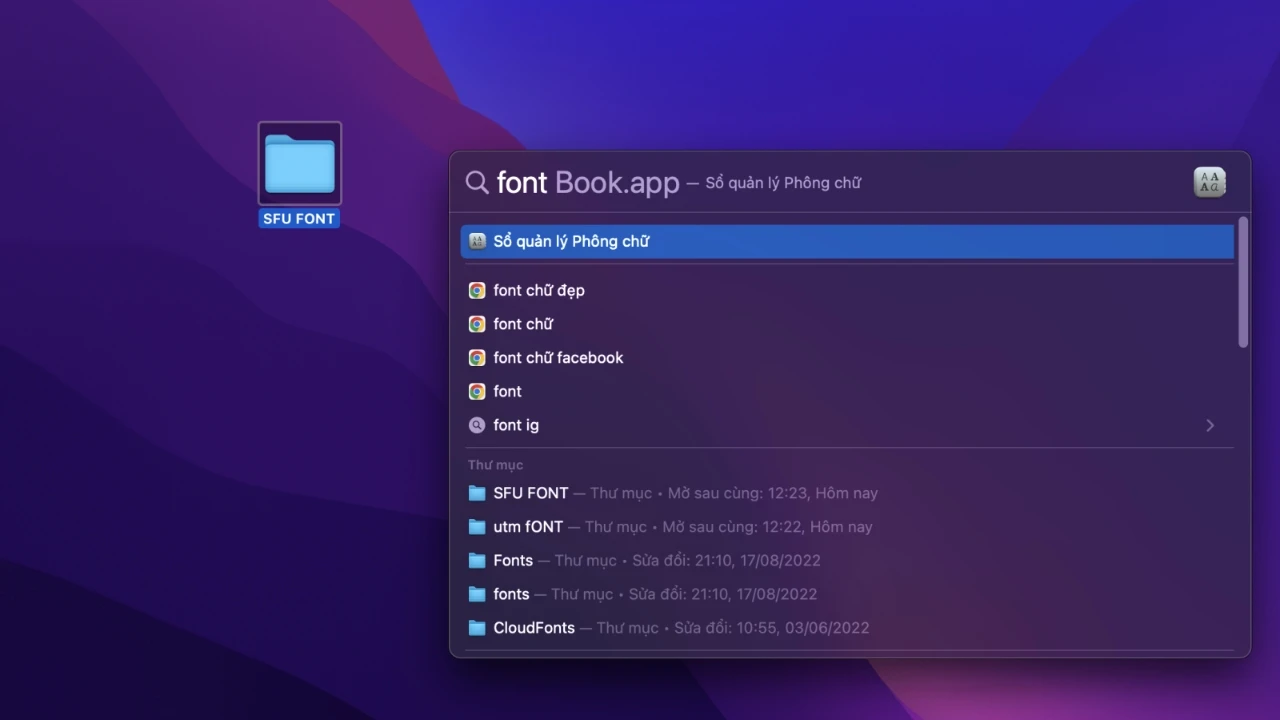Screen dimensions: 1280x720
Task: Click folder icon next to CloudFonts result
Action: [x=477, y=628]
